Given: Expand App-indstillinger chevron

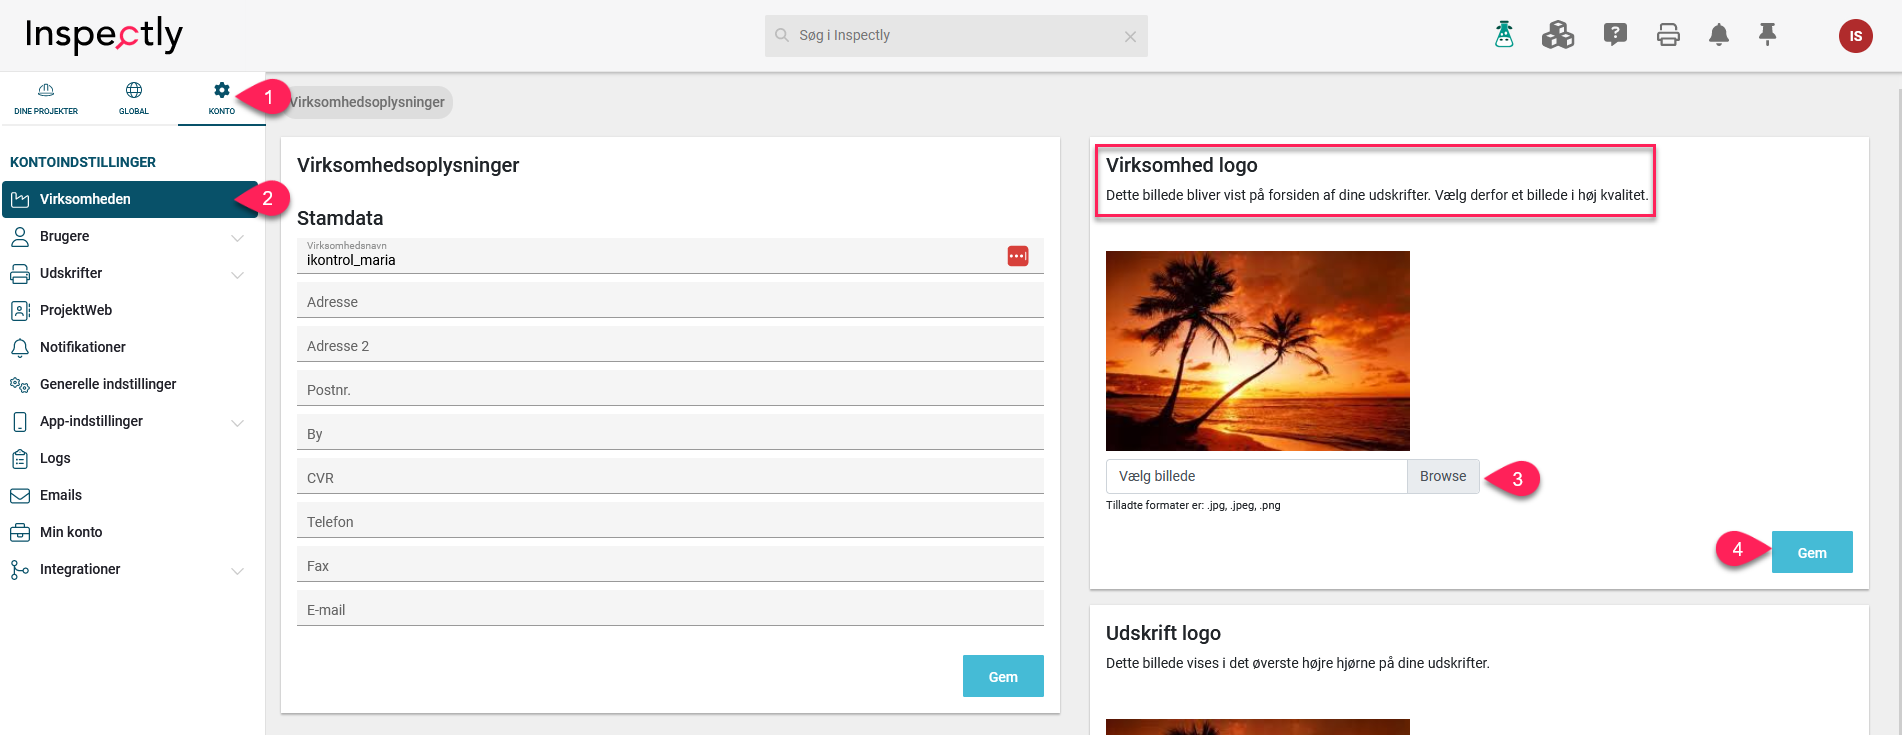Looking at the screenshot, I should (x=238, y=423).
